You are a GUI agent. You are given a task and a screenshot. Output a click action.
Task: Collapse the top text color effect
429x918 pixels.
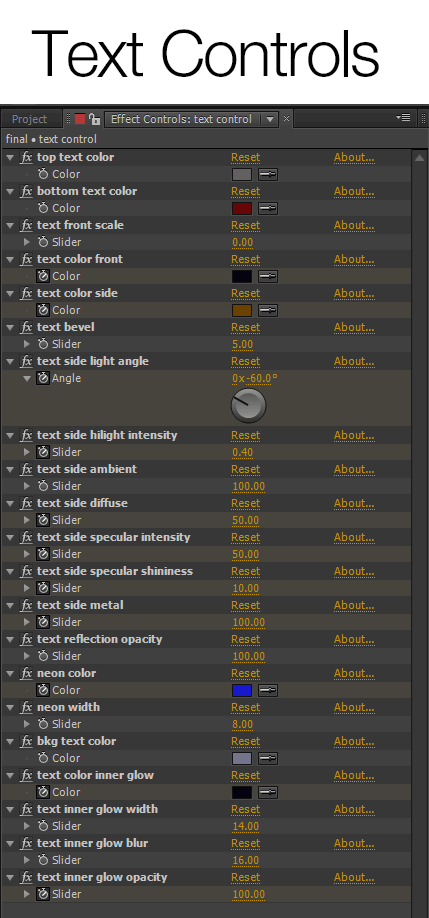tap(10, 157)
